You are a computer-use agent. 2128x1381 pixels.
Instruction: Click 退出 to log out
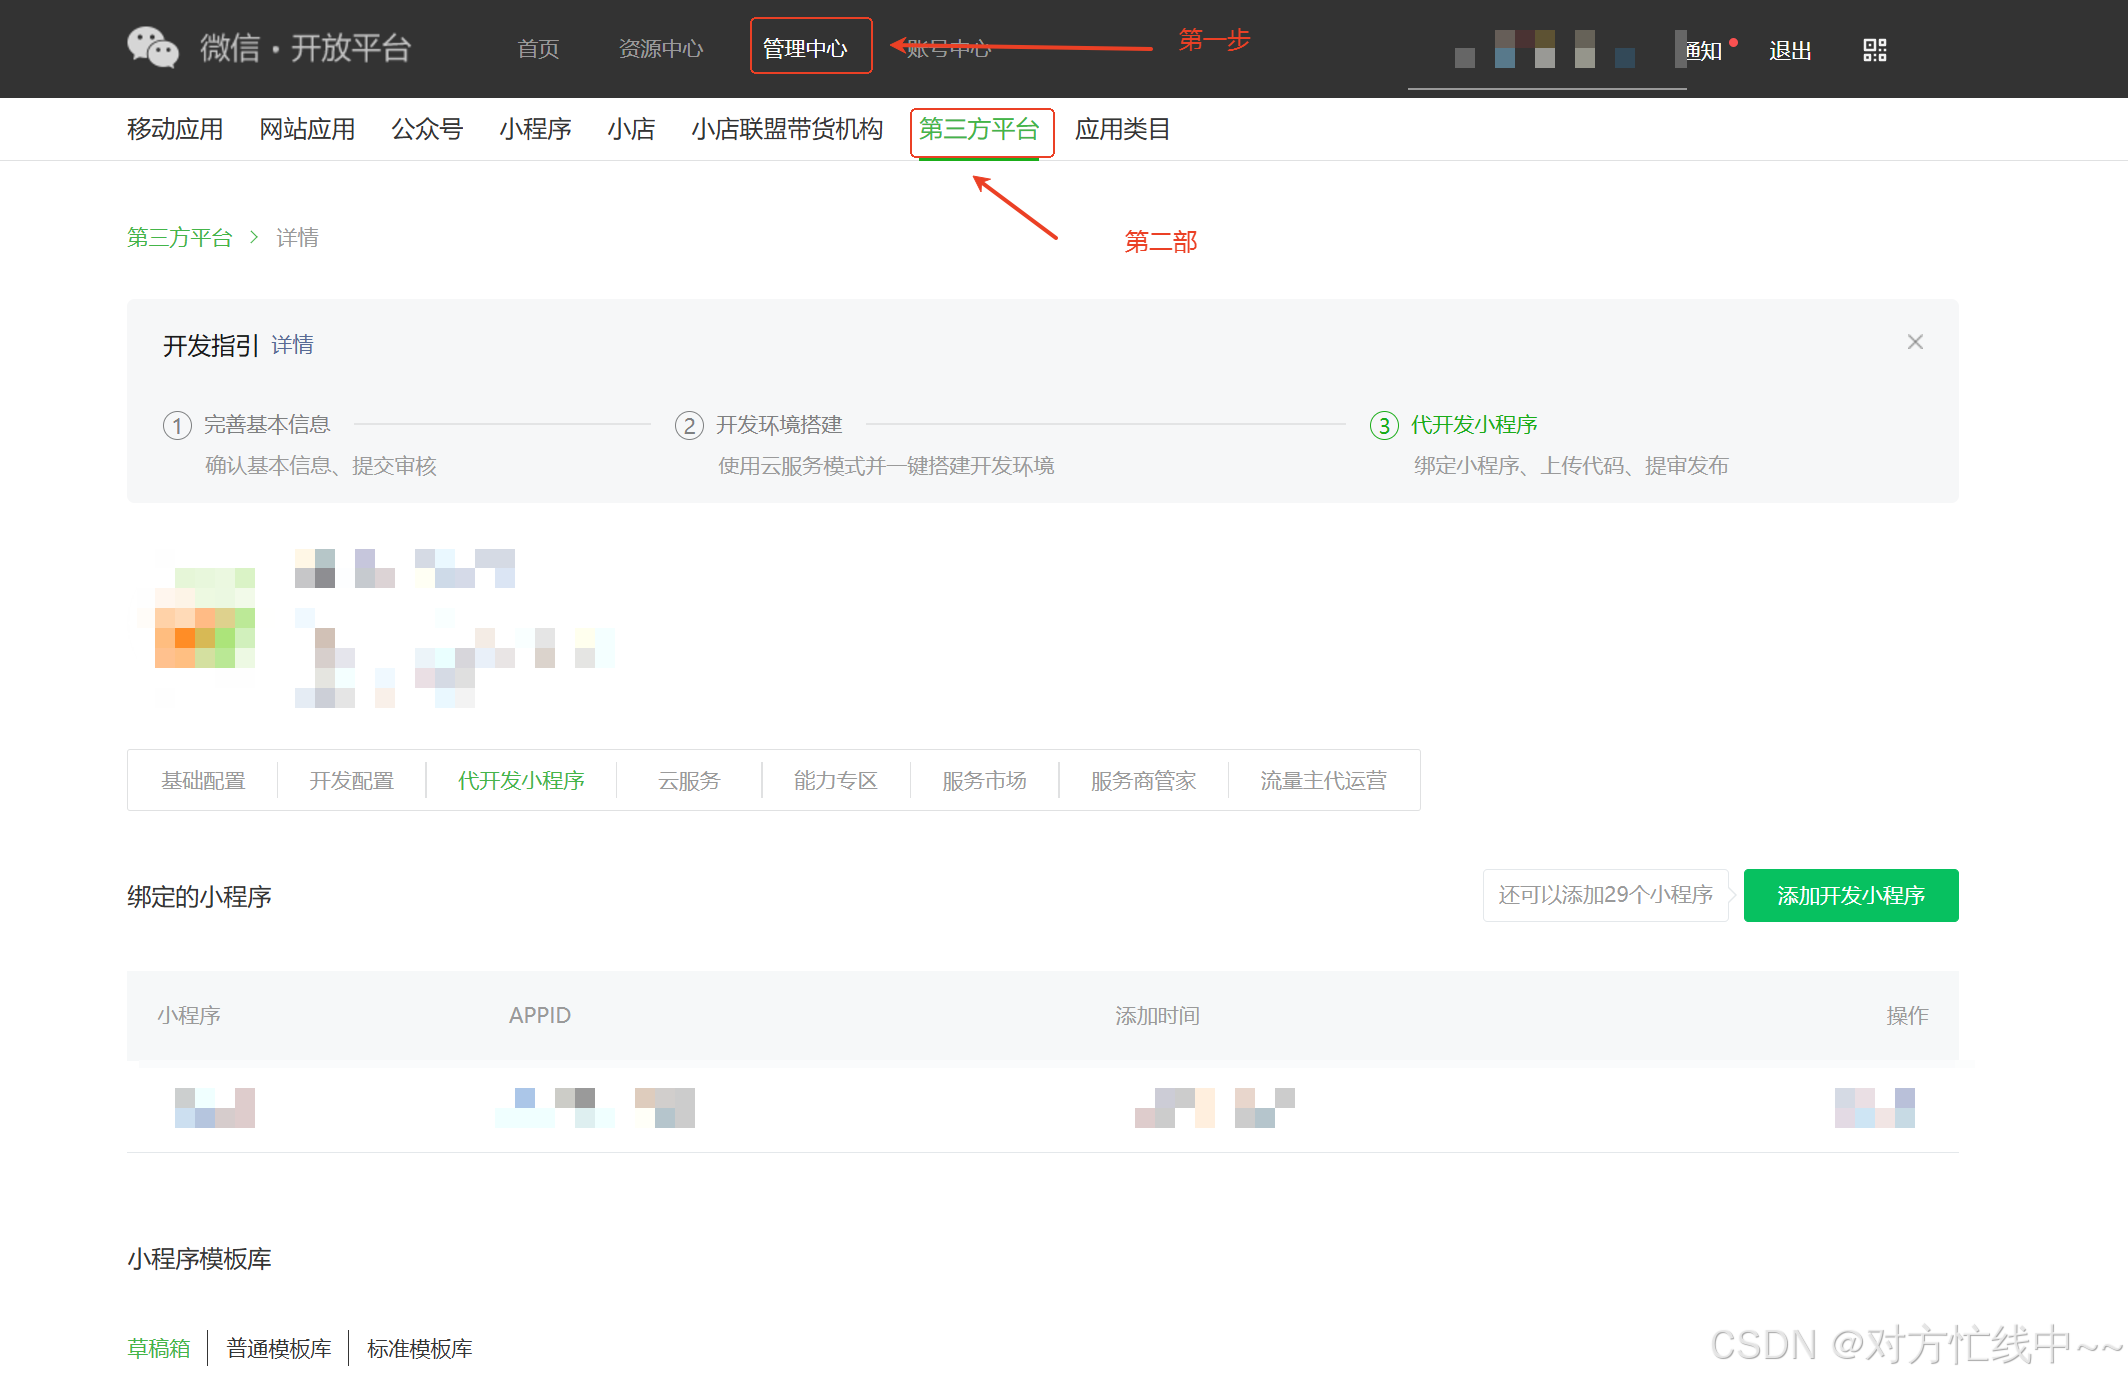[1789, 50]
